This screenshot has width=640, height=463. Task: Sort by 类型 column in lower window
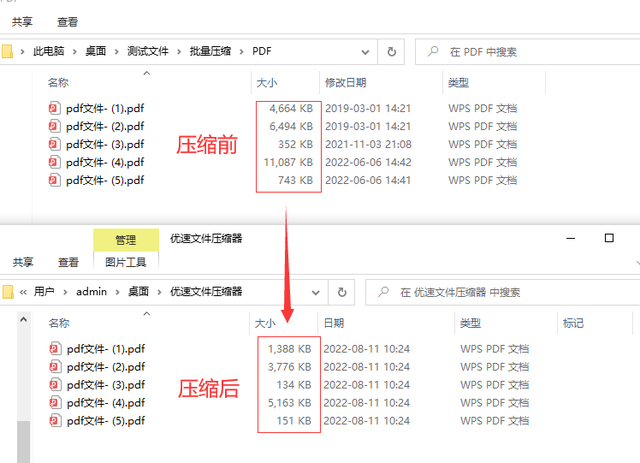(470, 323)
